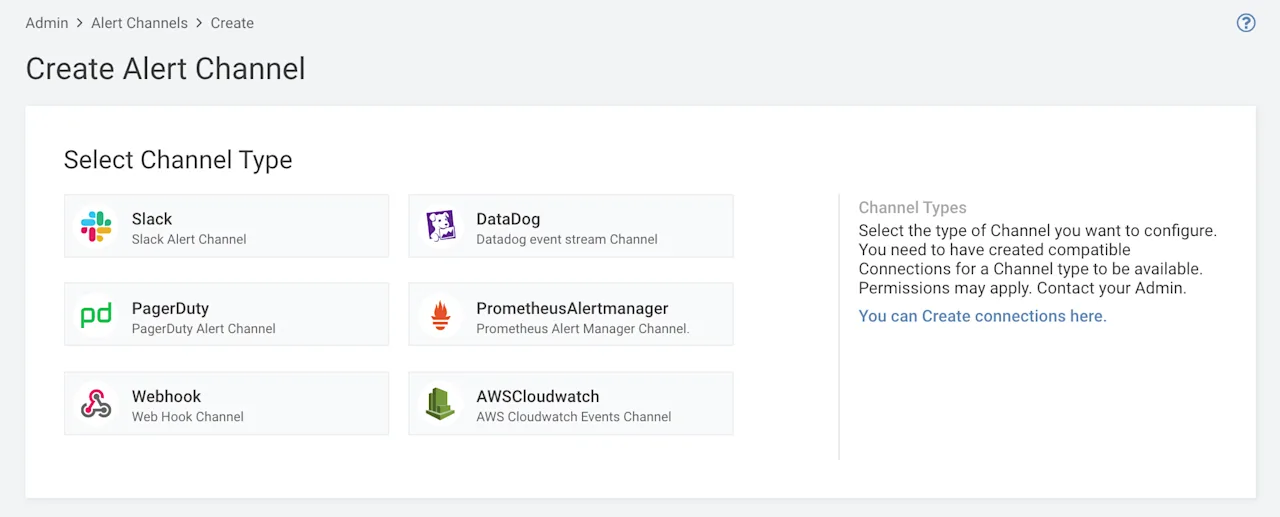Viewport: 1280px width, 517px height.
Task: Click 'Permissions may apply. Contact your Admin.' text
Action: [1022, 288]
